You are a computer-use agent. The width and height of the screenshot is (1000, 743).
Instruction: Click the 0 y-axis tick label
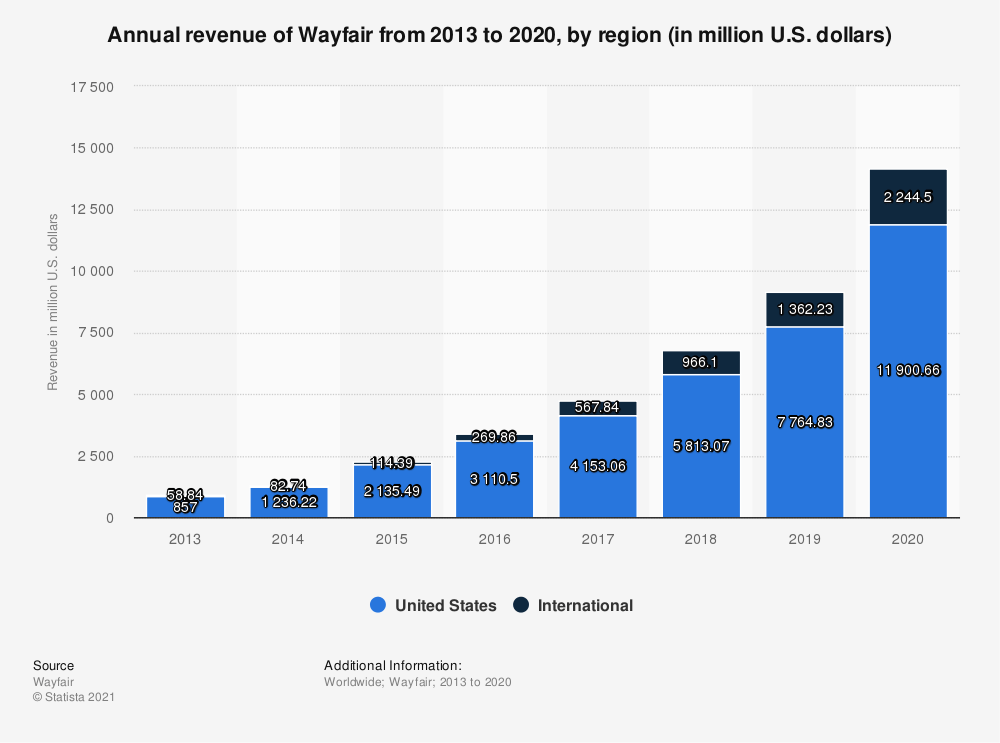[110, 519]
